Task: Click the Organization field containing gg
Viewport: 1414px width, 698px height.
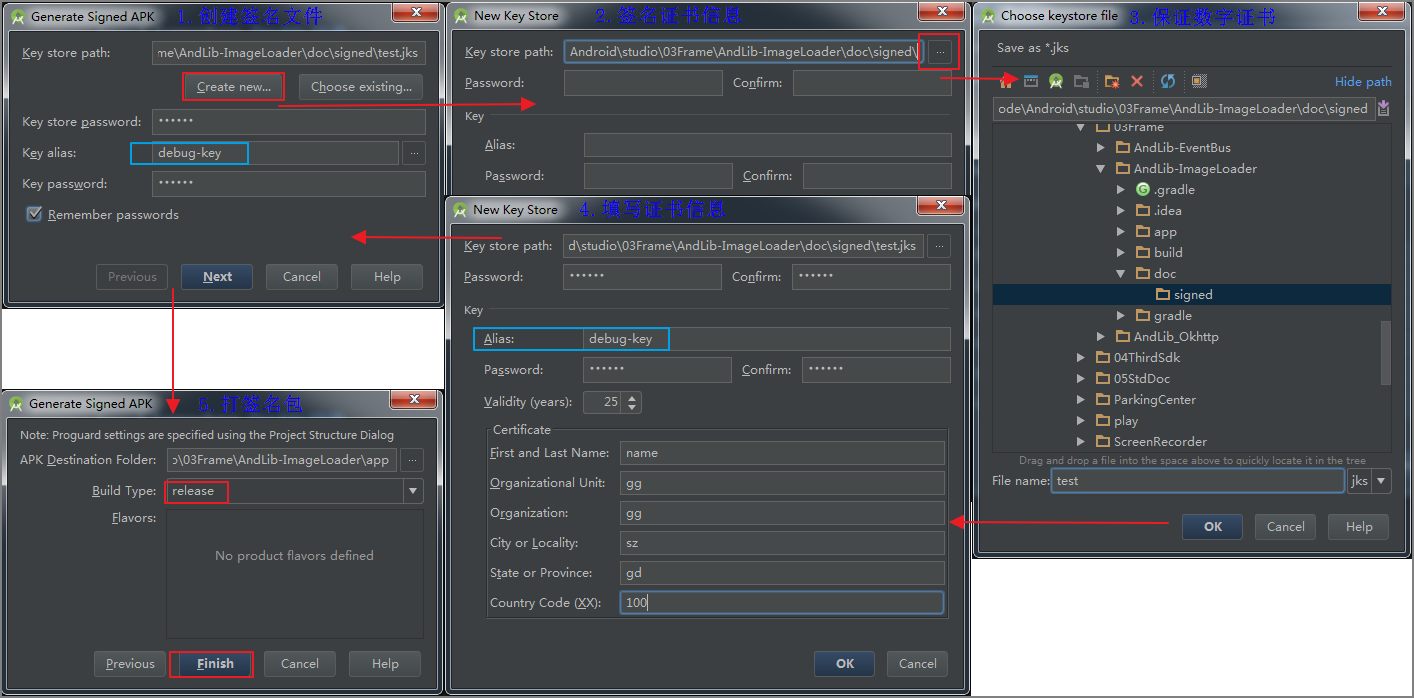Action: coord(782,513)
